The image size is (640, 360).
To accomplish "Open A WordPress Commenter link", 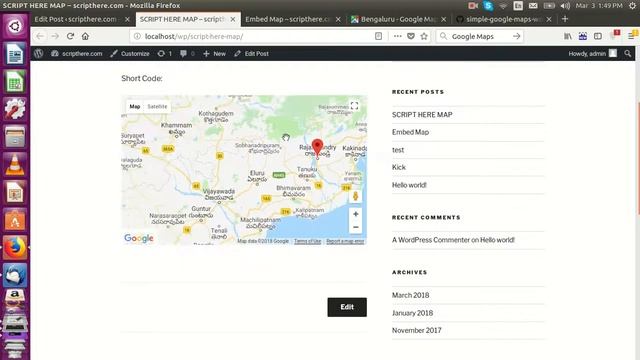I will [x=431, y=240].
